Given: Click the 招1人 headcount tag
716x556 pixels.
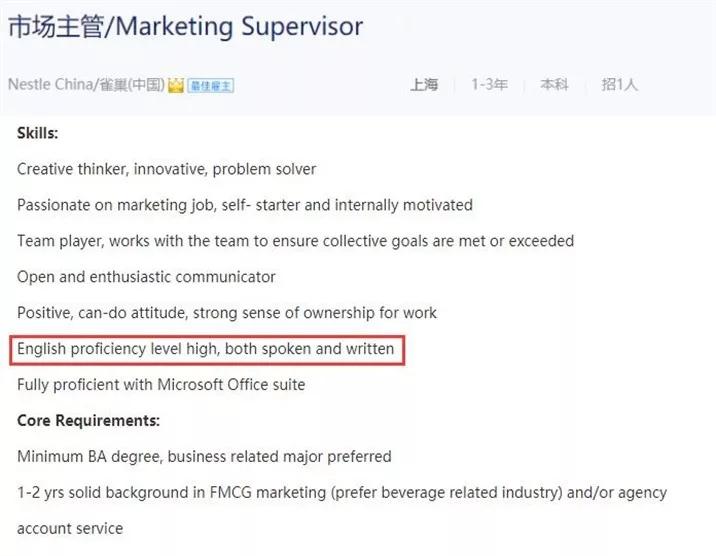Looking at the screenshot, I should point(619,85).
